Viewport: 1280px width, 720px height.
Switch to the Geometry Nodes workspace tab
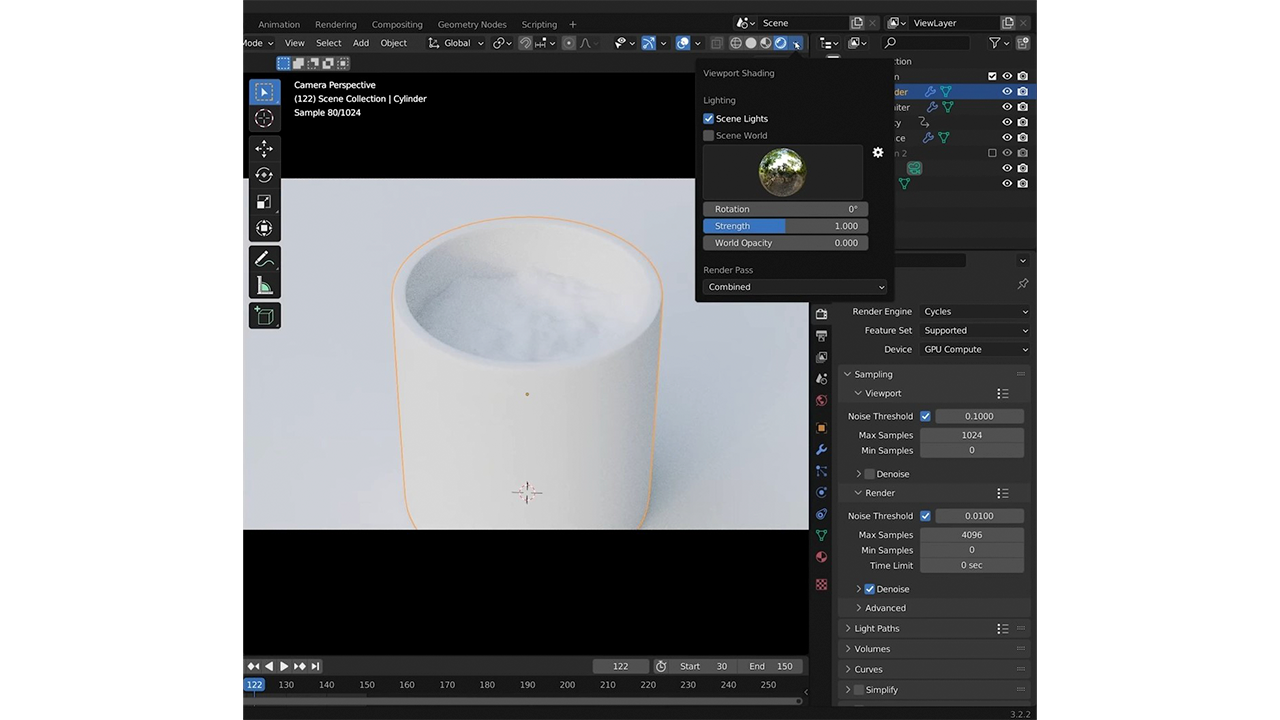coord(472,24)
